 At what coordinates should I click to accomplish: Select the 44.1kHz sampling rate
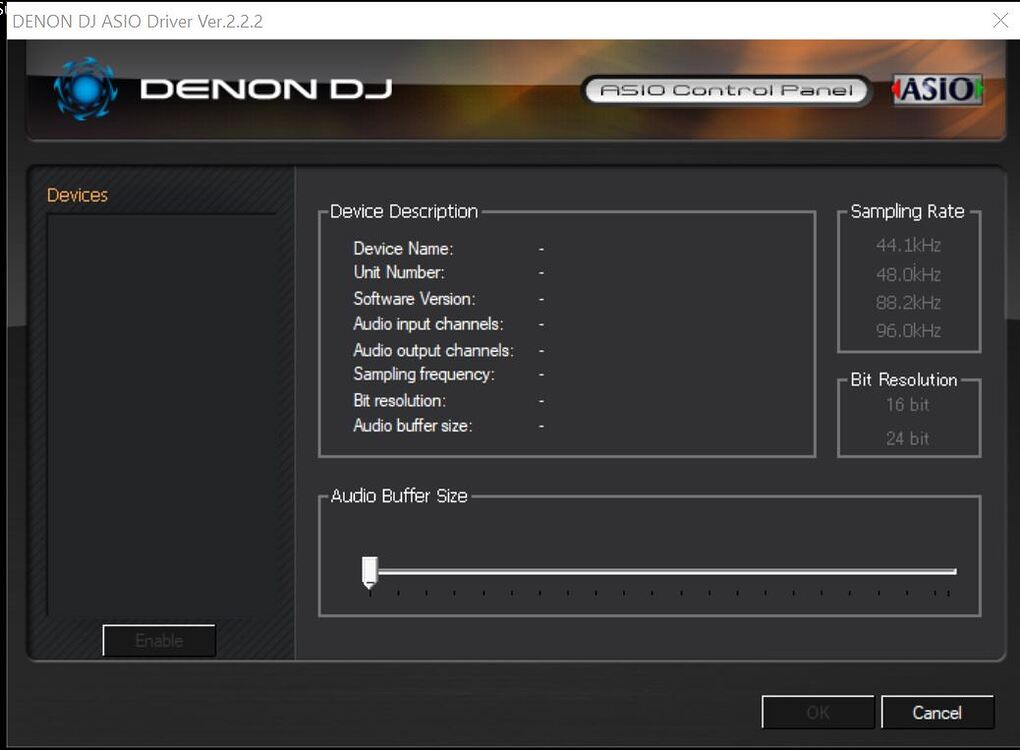[908, 245]
